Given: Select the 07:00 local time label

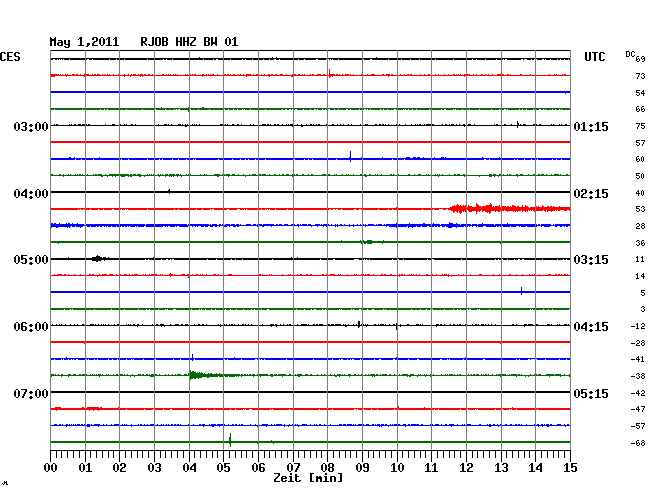Looking at the screenshot, I should point(31,393).
